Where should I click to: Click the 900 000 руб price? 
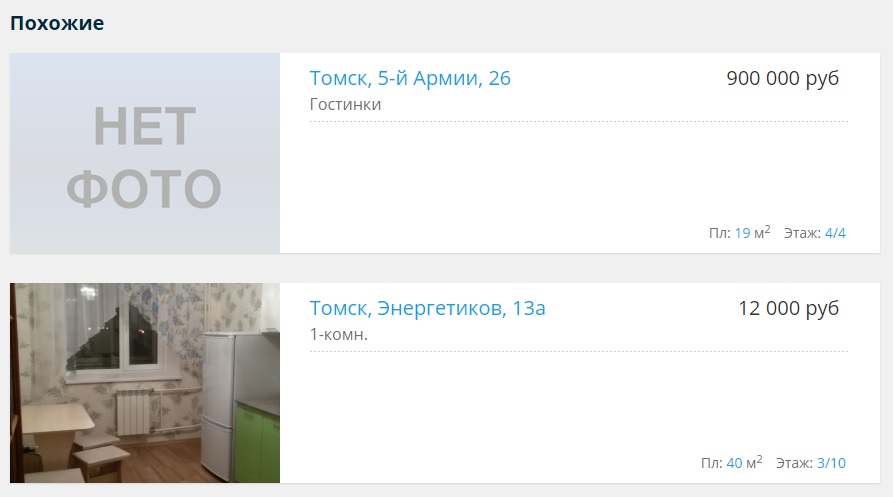tap(783, 79)
